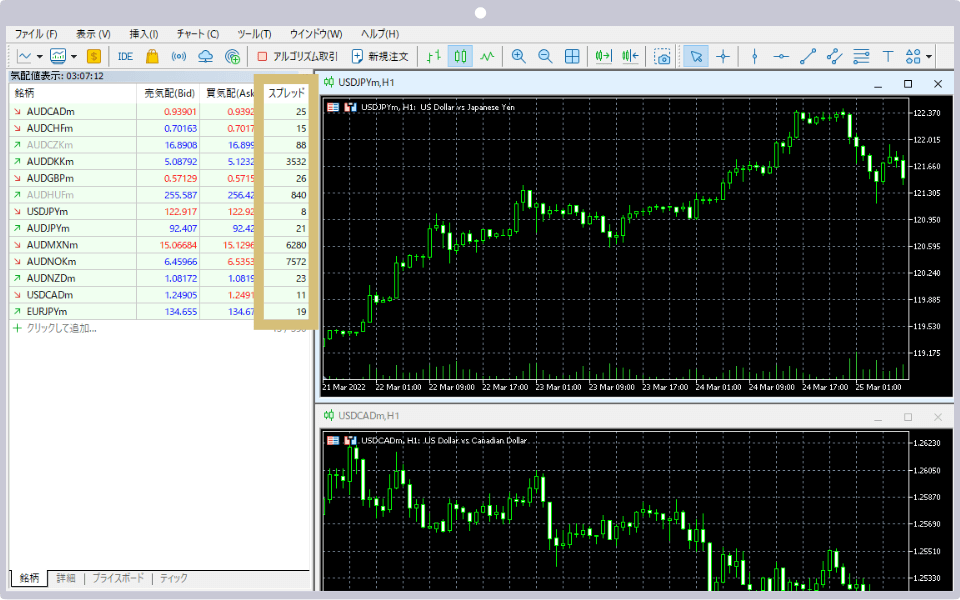Switch chart to bar chart view
The width and height of the screenshot is (960, 600).
[433, 56]
